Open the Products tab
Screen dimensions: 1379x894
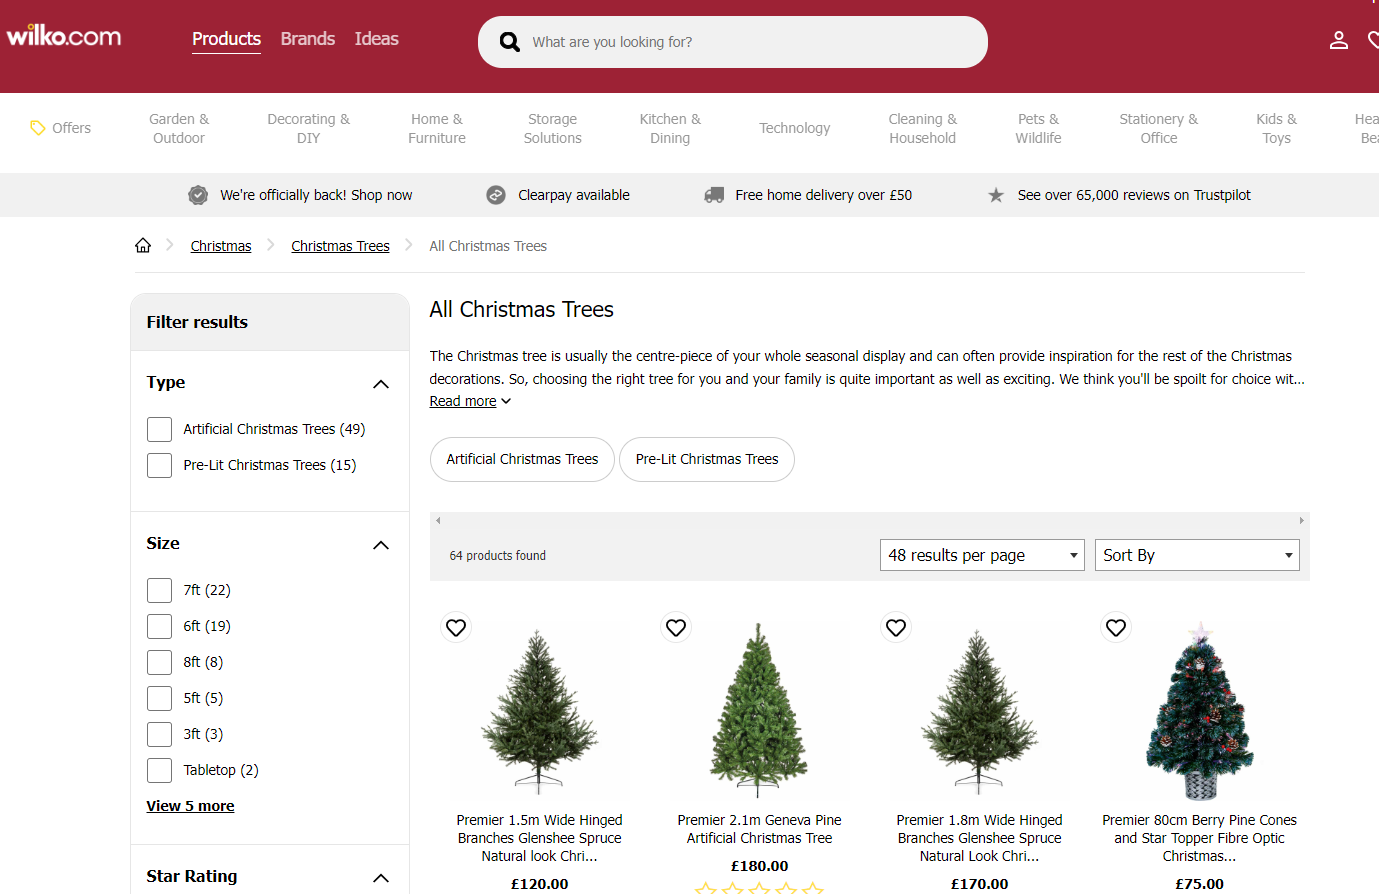tap(226, 39)
